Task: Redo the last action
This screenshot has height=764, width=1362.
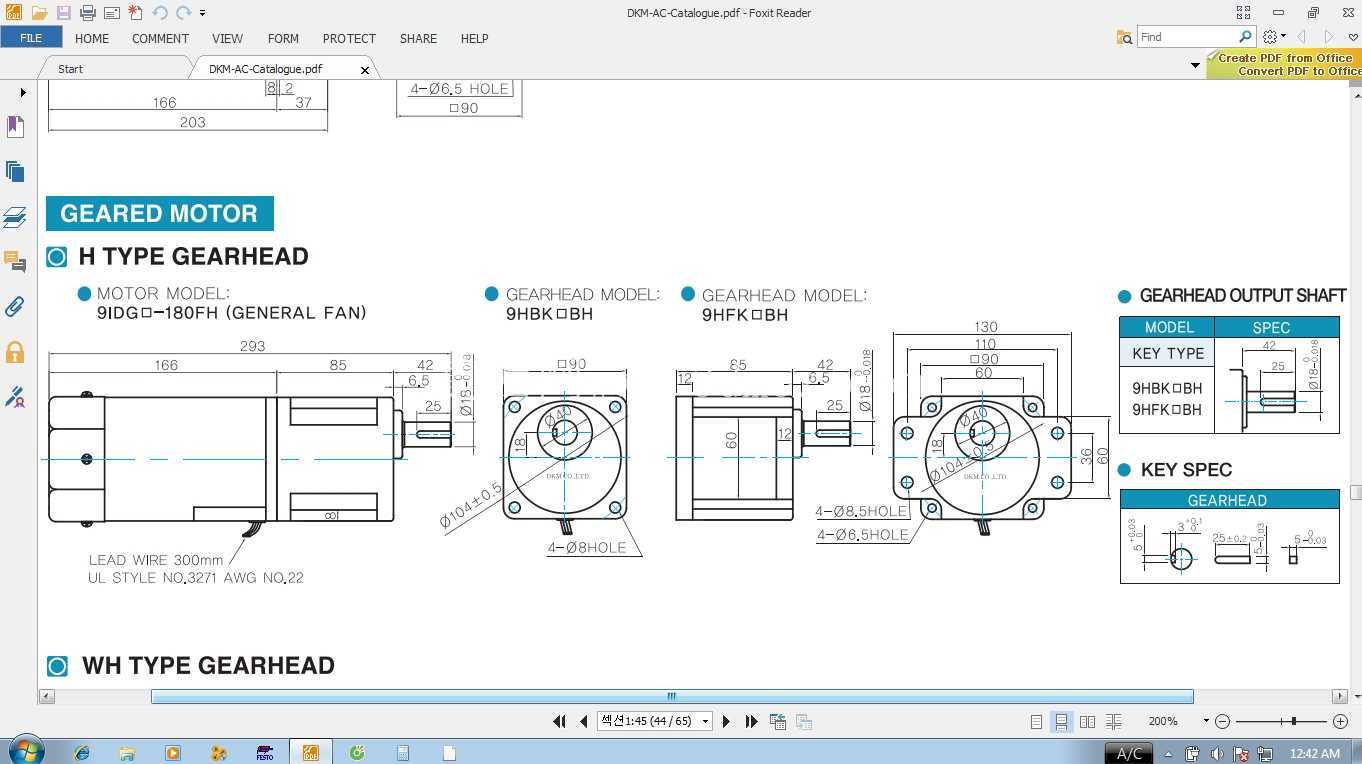Action: click(x=183, y=13)
